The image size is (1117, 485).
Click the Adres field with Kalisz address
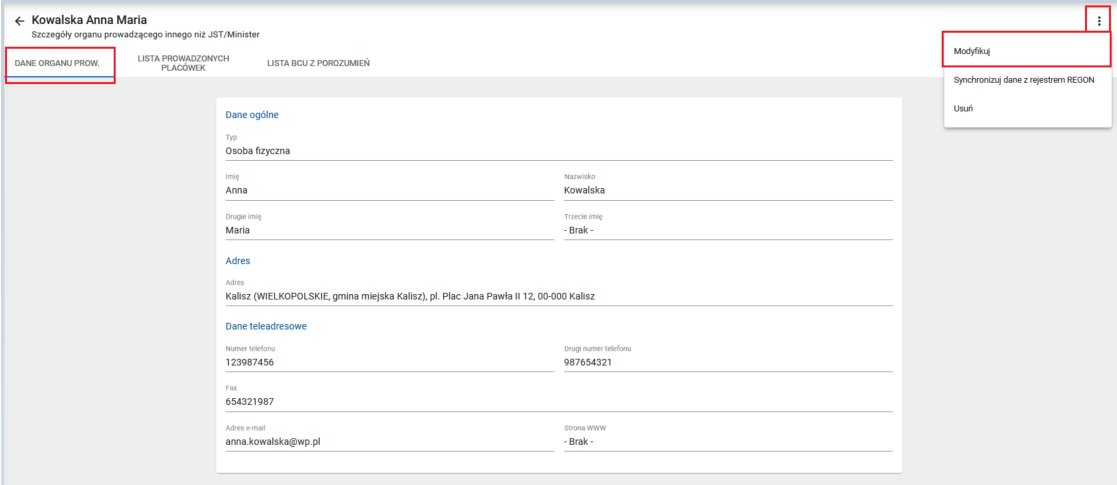click(558, 296)
